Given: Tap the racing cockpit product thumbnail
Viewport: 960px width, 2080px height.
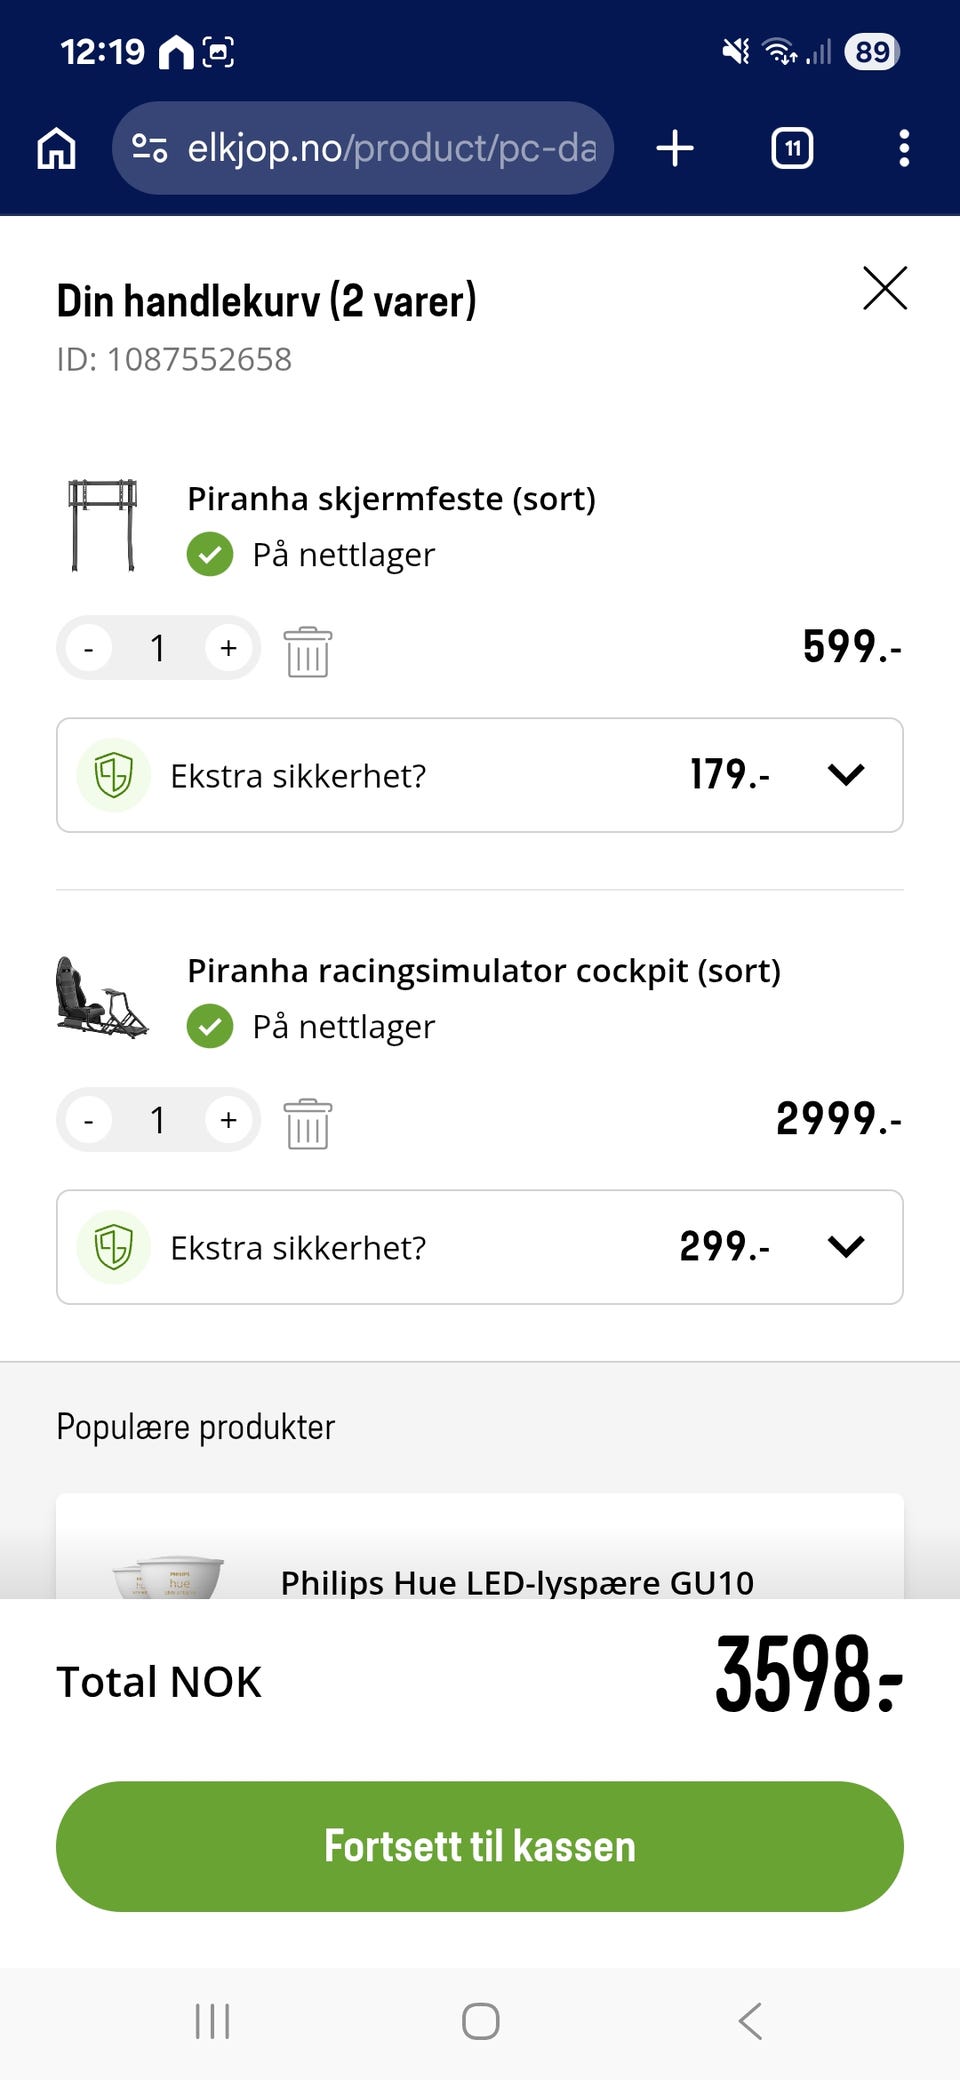Looking at the screenshot, I should click(102, 998).
